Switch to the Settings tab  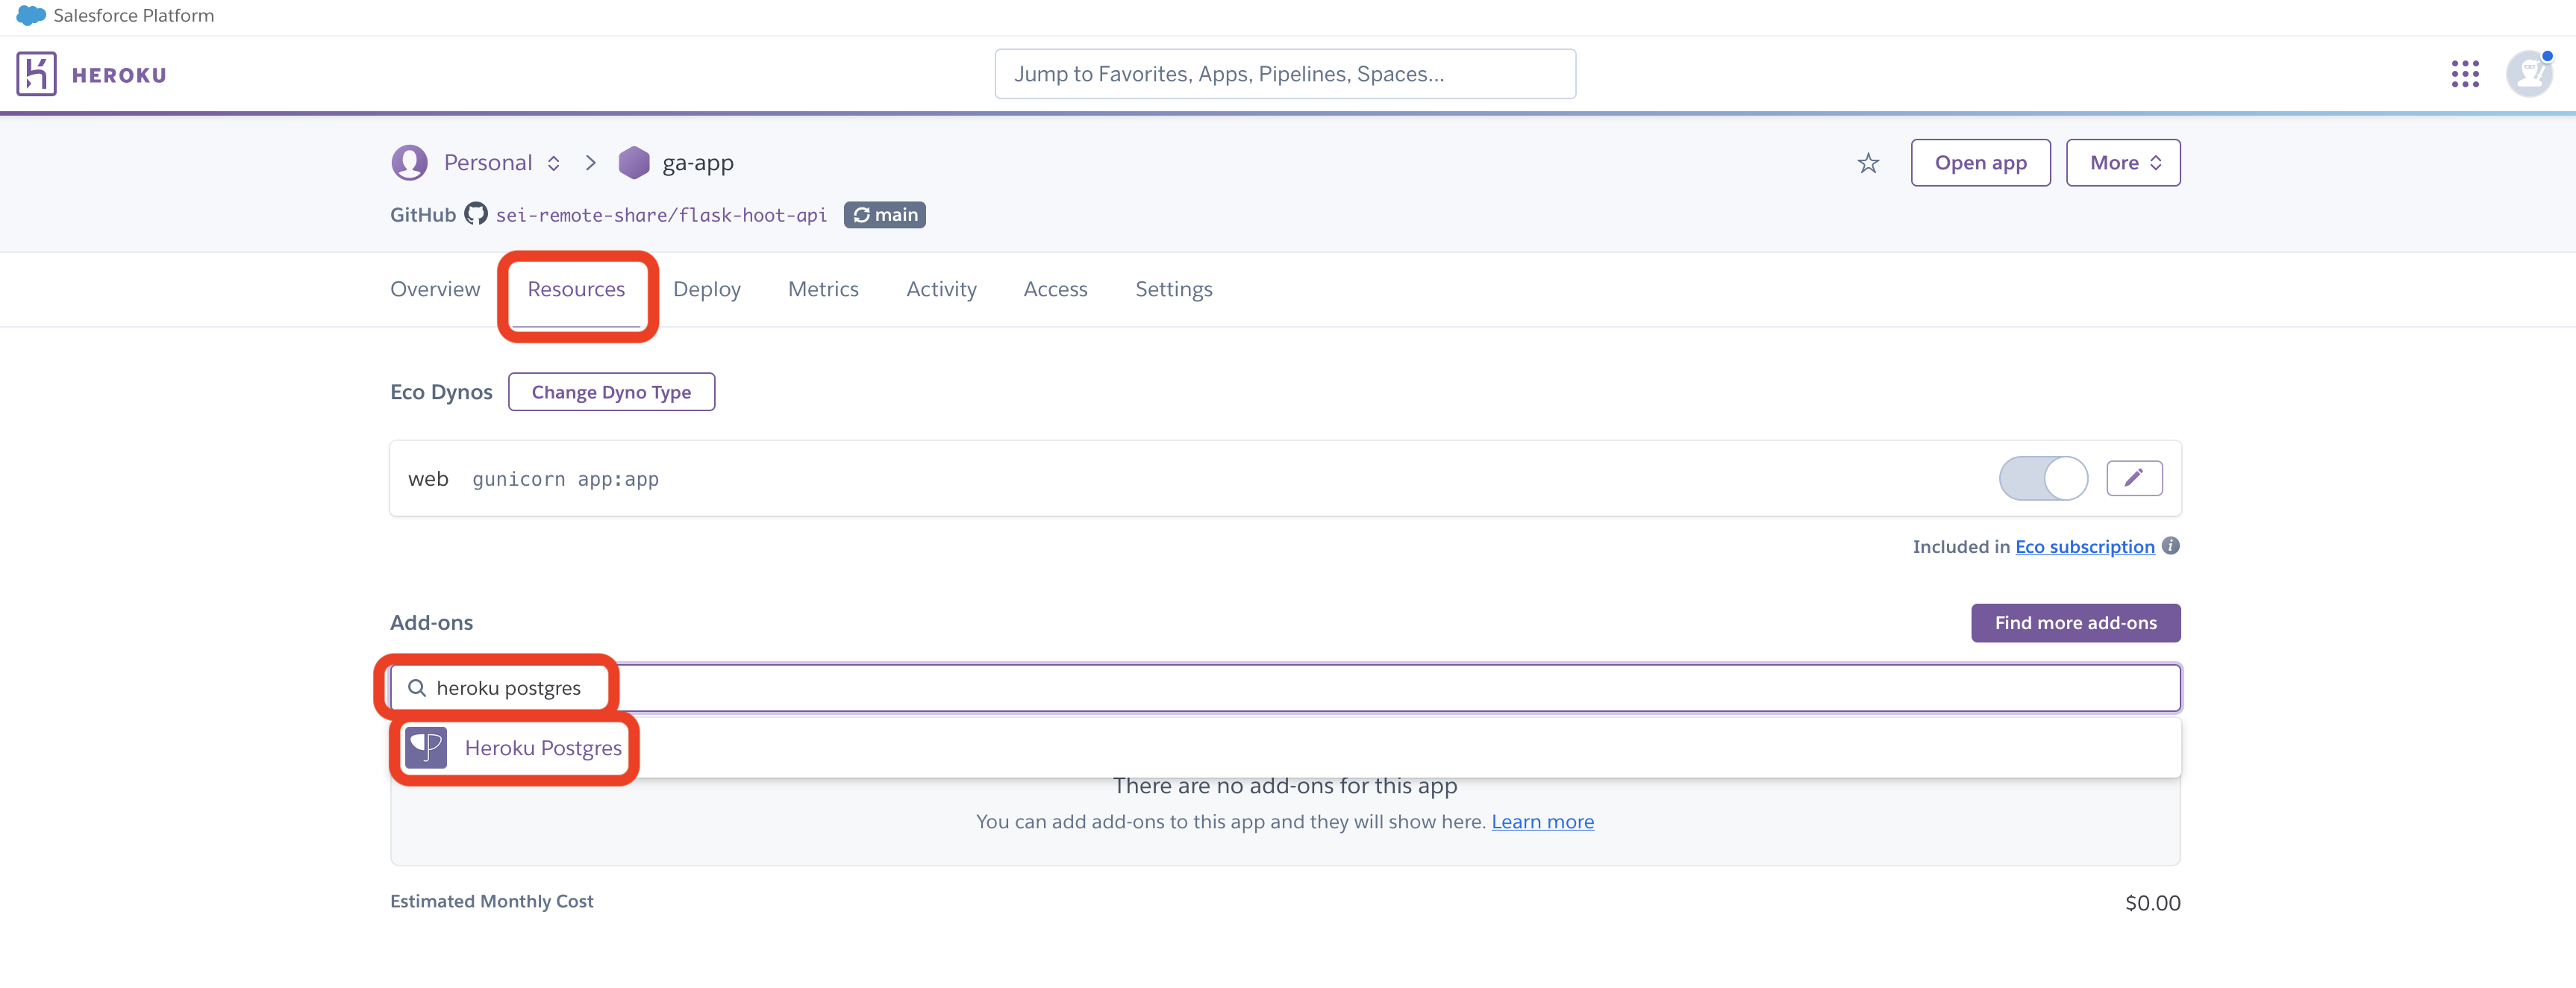tap(1173, 289)
